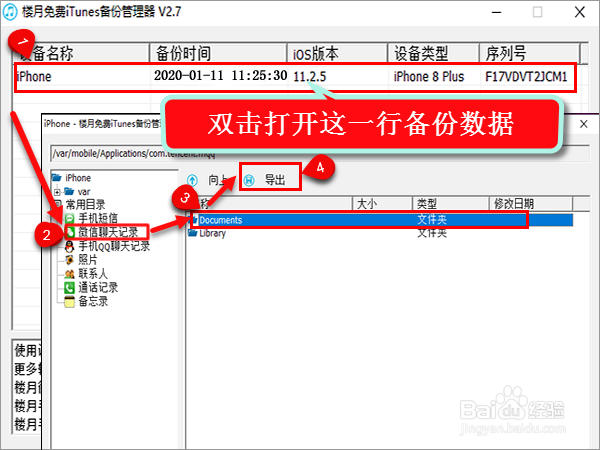Open 照片 in the common directory tree
Viewport: 600px width, 450px height.
tap(88, 260)
